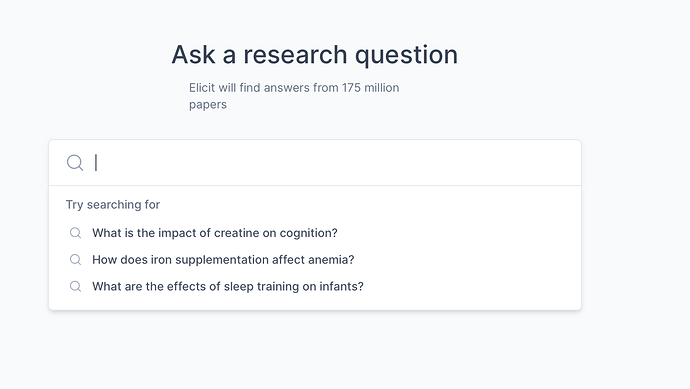Choose "What are the effects of sleep training on infants?"
Image resolution: width=690 pixels, height=389 pixels.
click(x=228, y=286)
